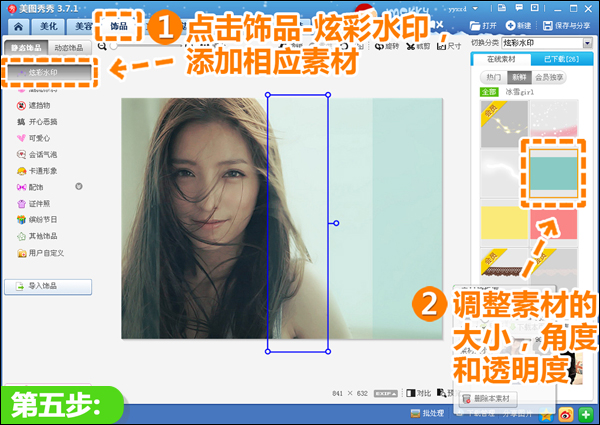Click the 打开 folder button

tap(483, 26)
